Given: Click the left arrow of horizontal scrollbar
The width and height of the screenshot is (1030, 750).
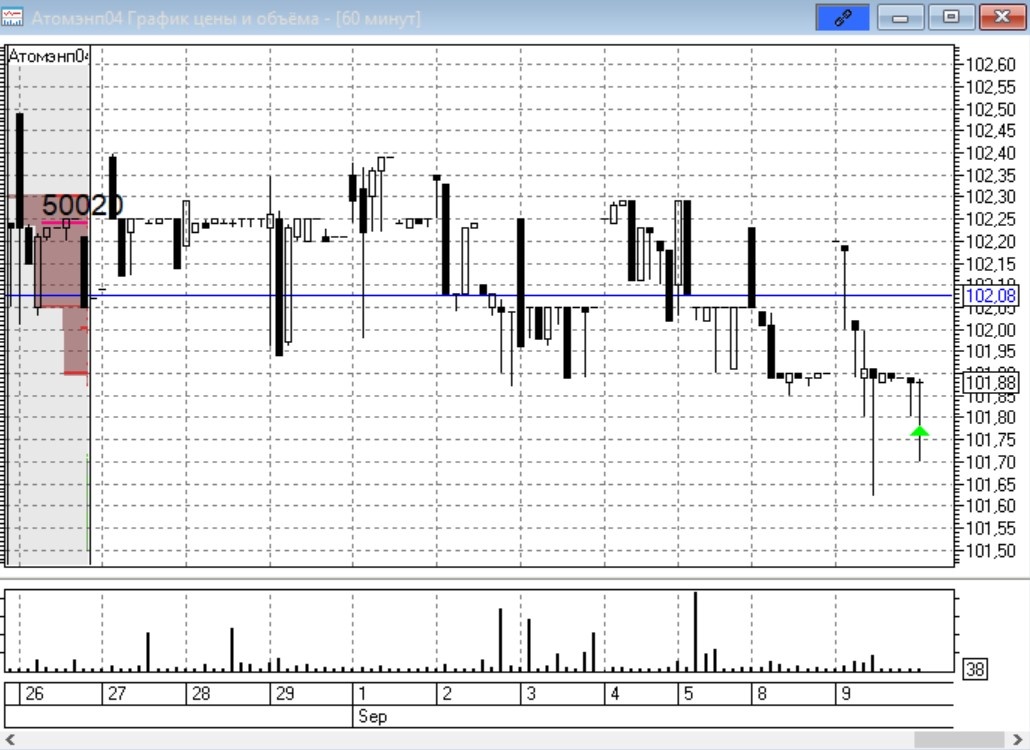Looking at the screenshot, I should pyautogui.click(x=10, y=740).
